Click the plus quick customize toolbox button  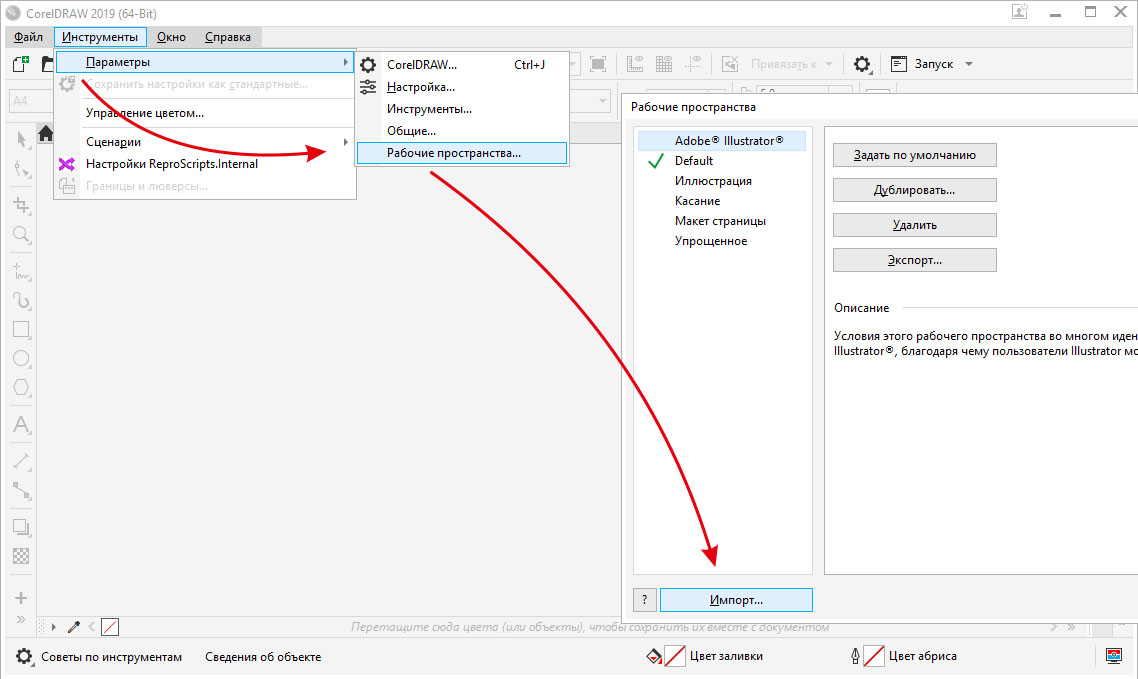click(x=21, y=598)
